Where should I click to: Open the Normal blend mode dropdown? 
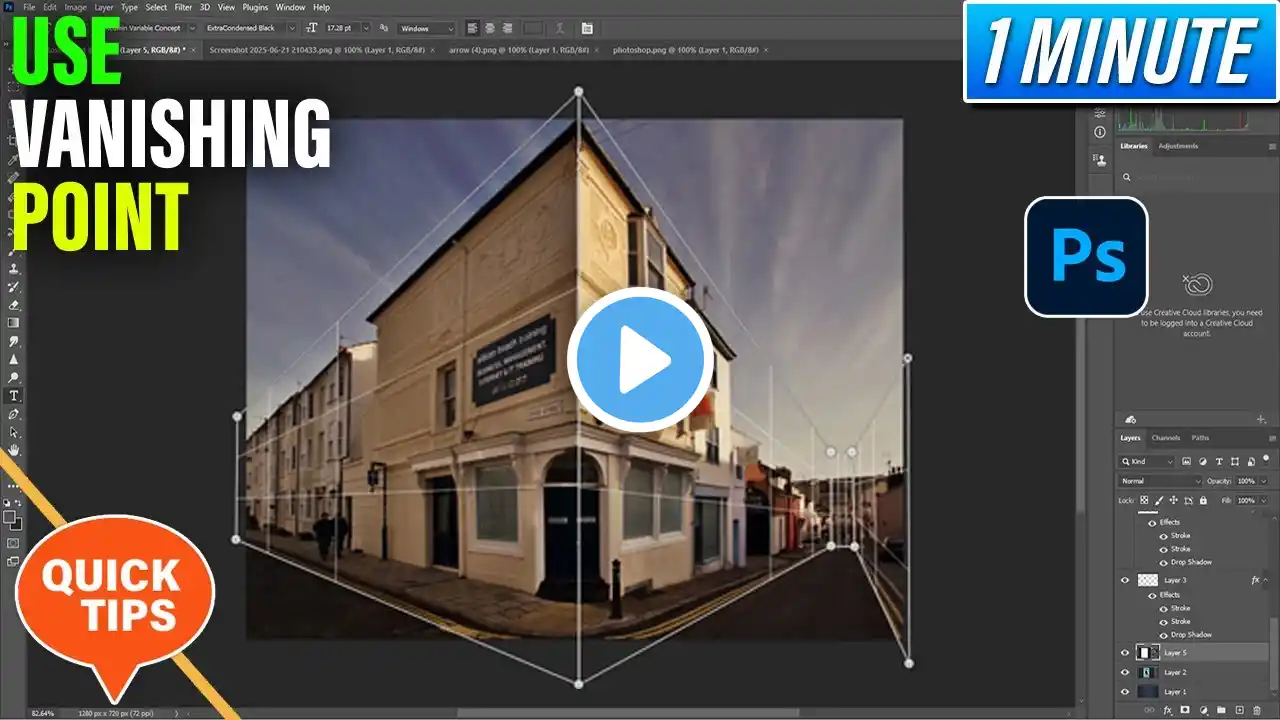(1160, 481)
